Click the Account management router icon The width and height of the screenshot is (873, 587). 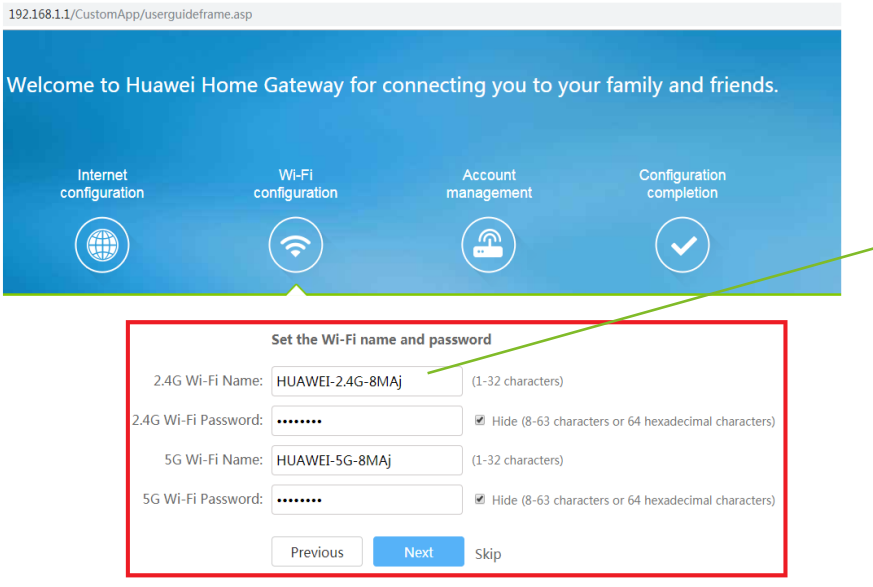(x=489, y=245)
